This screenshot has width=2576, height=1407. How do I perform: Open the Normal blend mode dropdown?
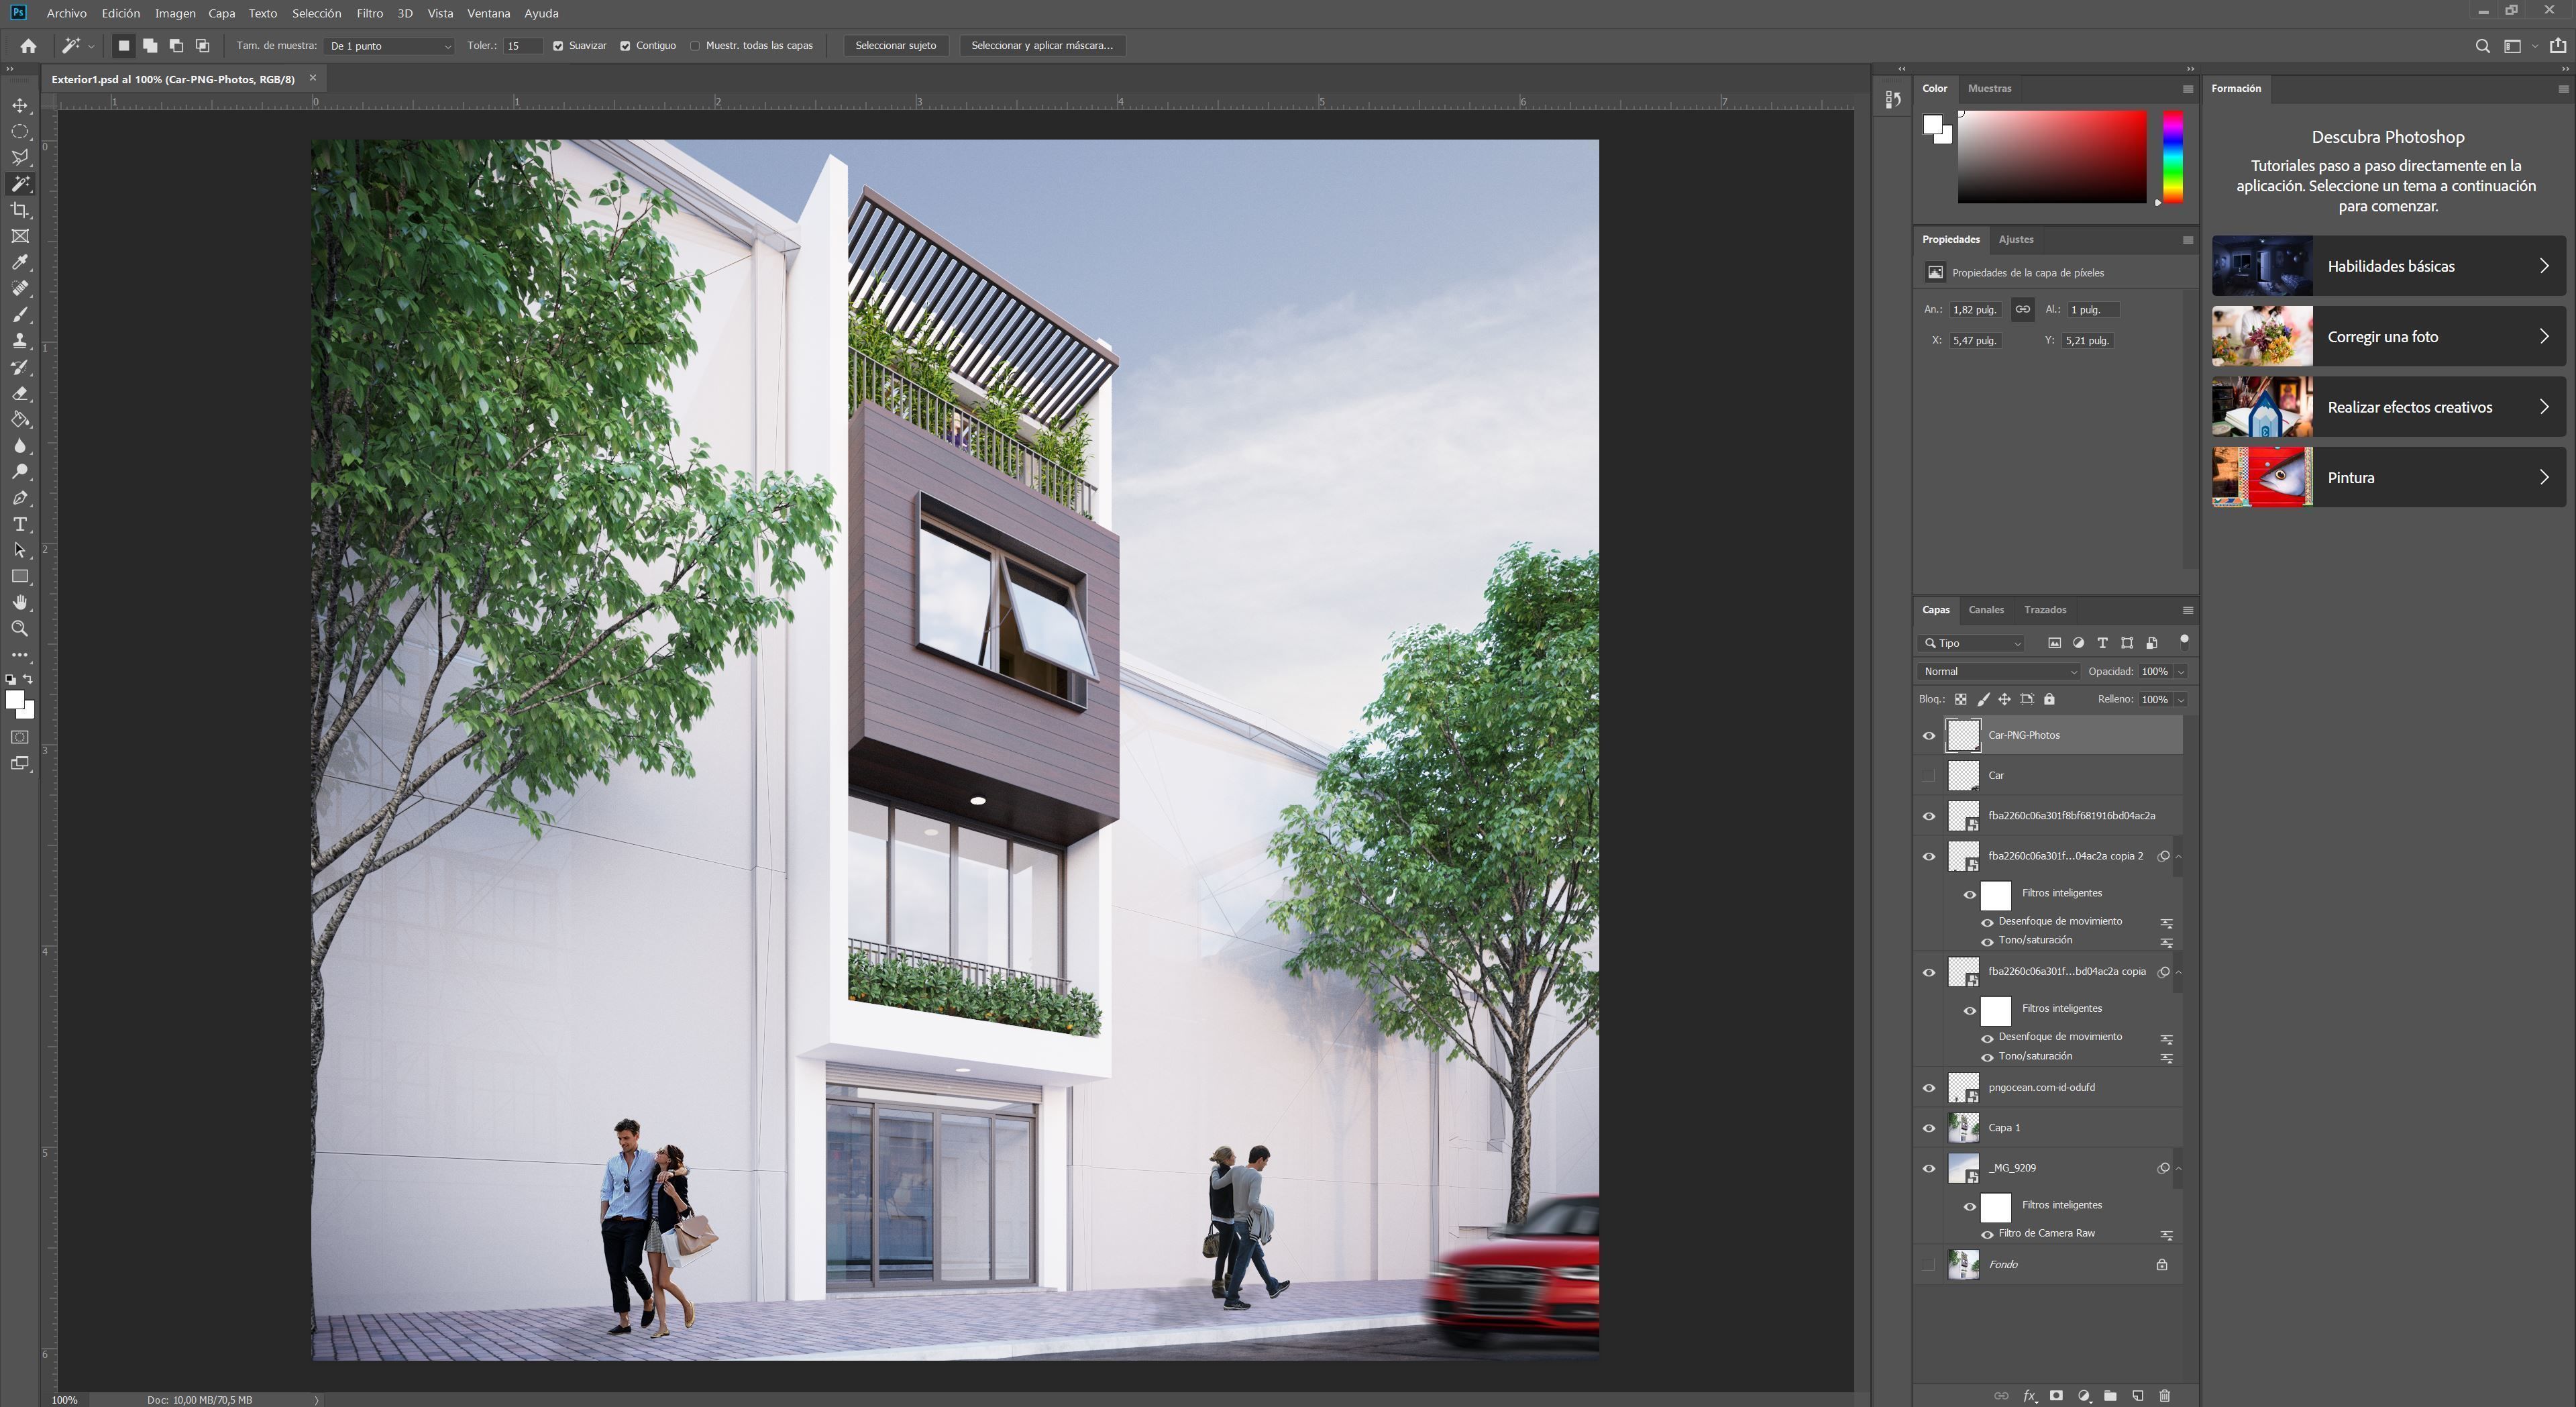click(1999, 672)
